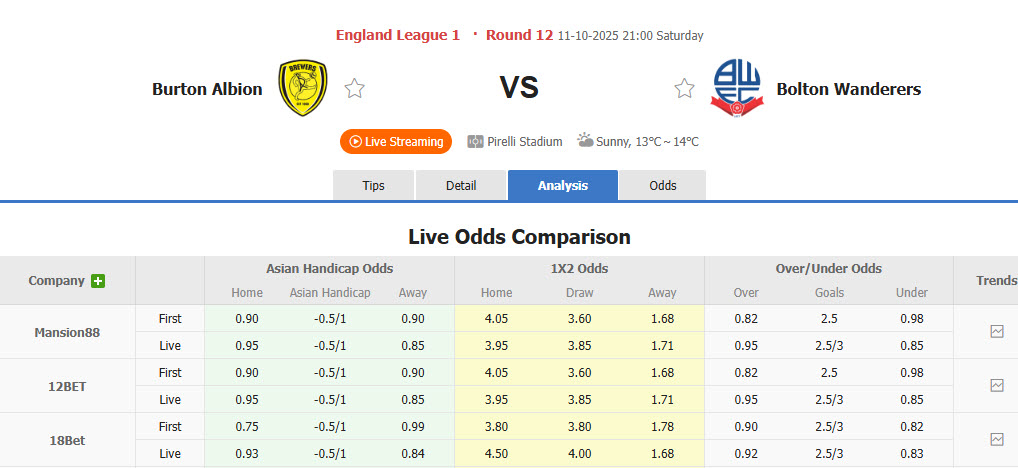Start the Live Streaming button

(396, 142)
